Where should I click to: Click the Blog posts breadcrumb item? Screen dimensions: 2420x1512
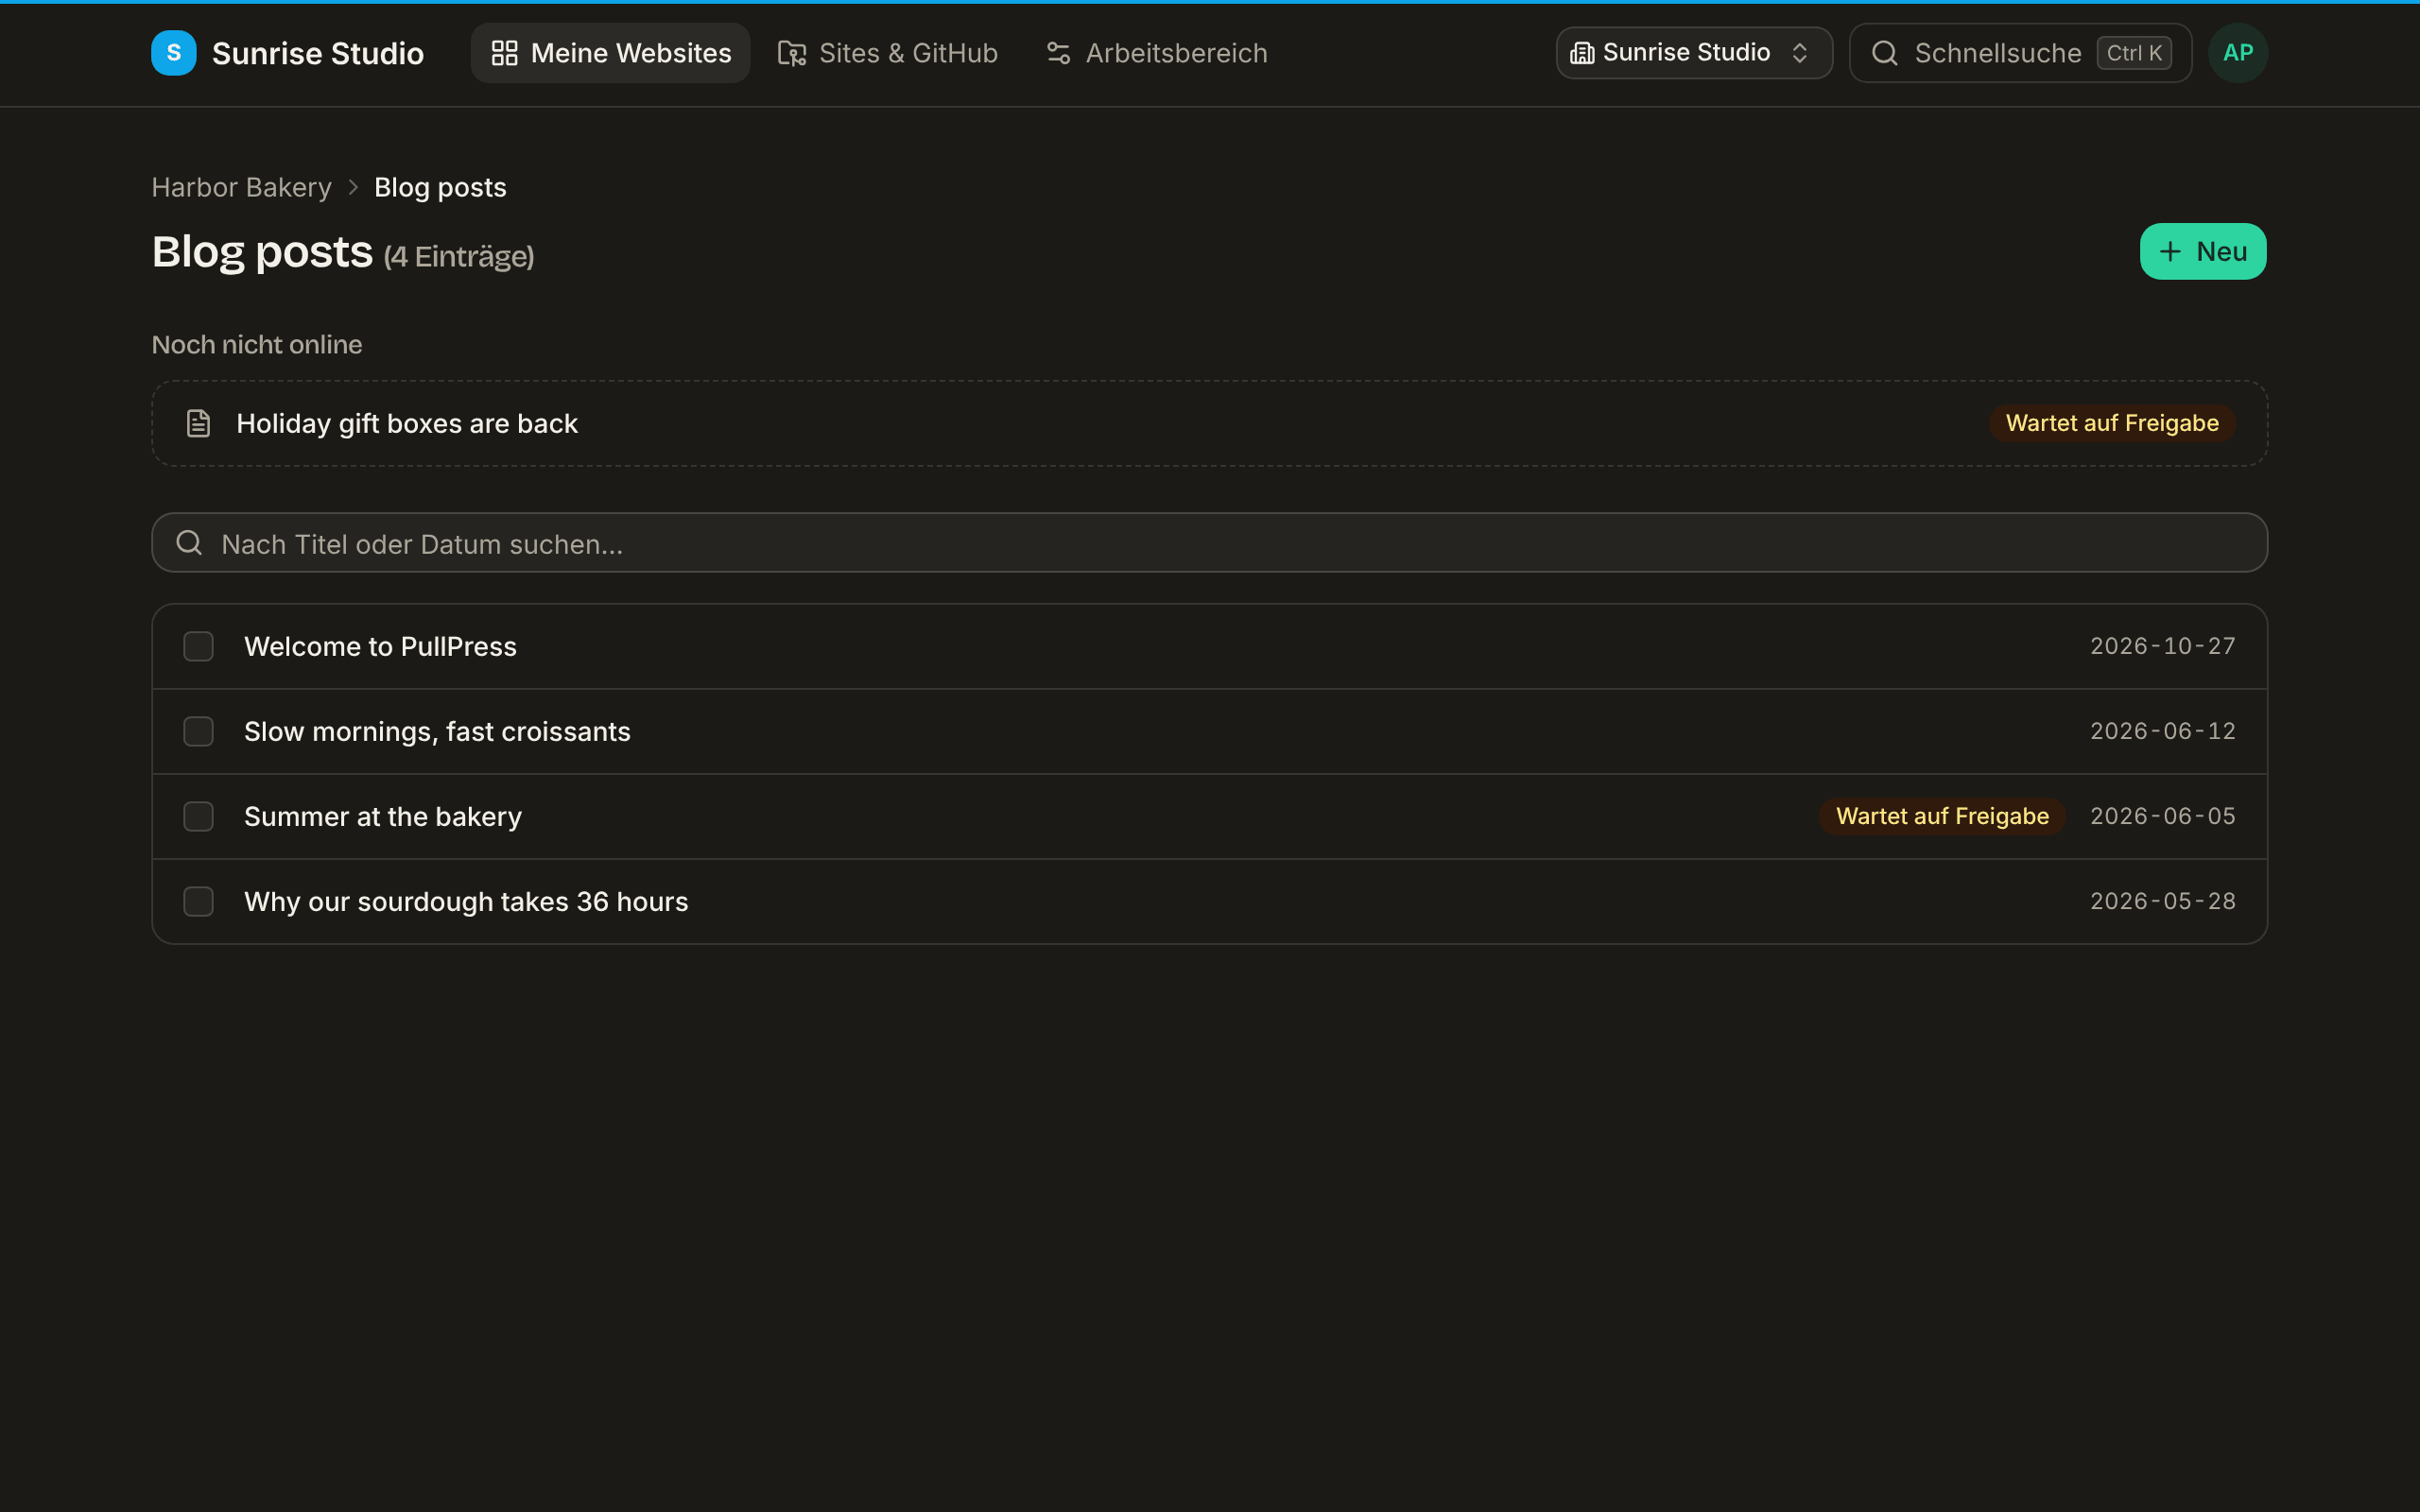[440, 187]
